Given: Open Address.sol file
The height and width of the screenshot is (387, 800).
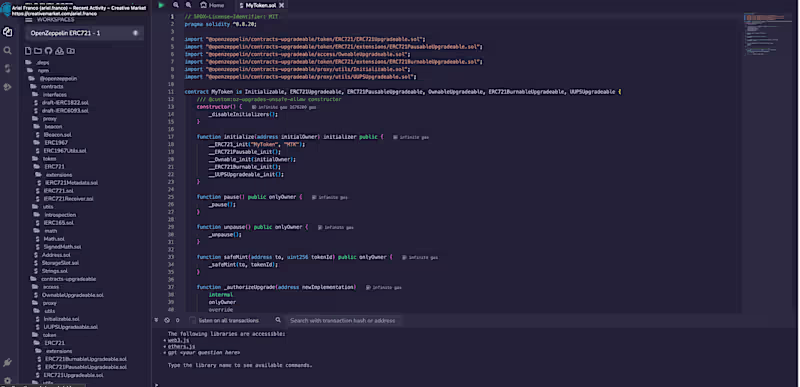Looking at the screenshot, I should pos(55,255).
